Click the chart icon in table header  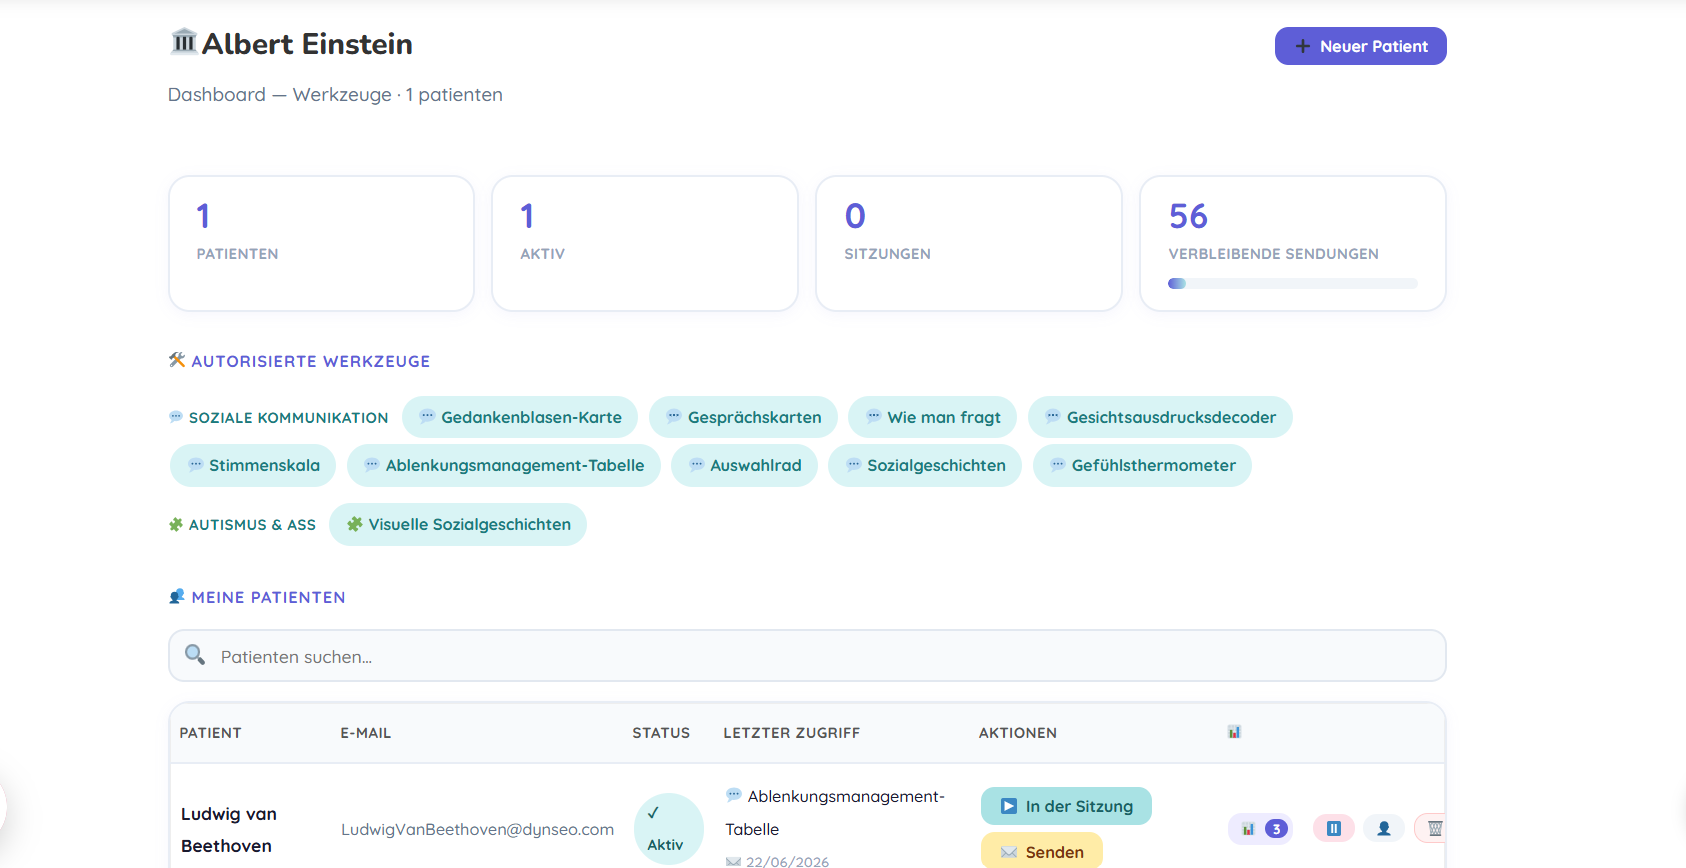[1234, 732]
